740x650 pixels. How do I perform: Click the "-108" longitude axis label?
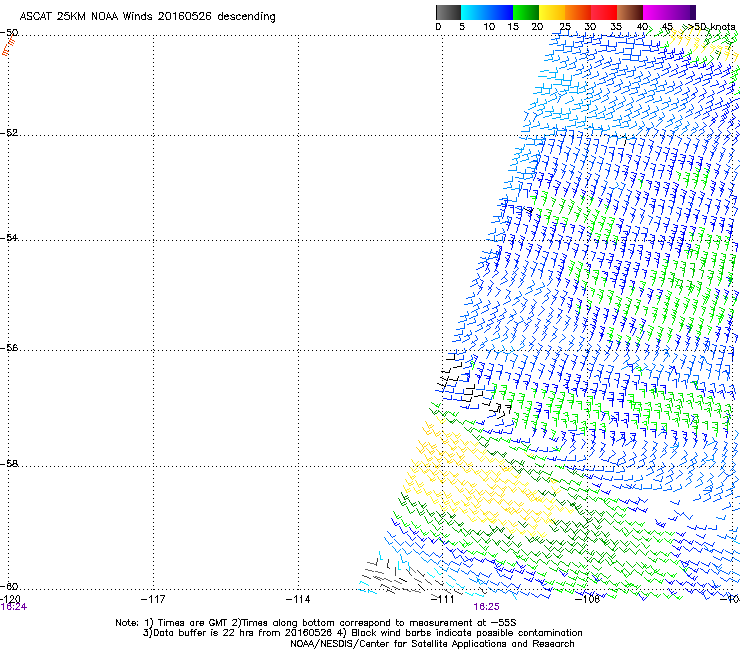pos(587,599)
